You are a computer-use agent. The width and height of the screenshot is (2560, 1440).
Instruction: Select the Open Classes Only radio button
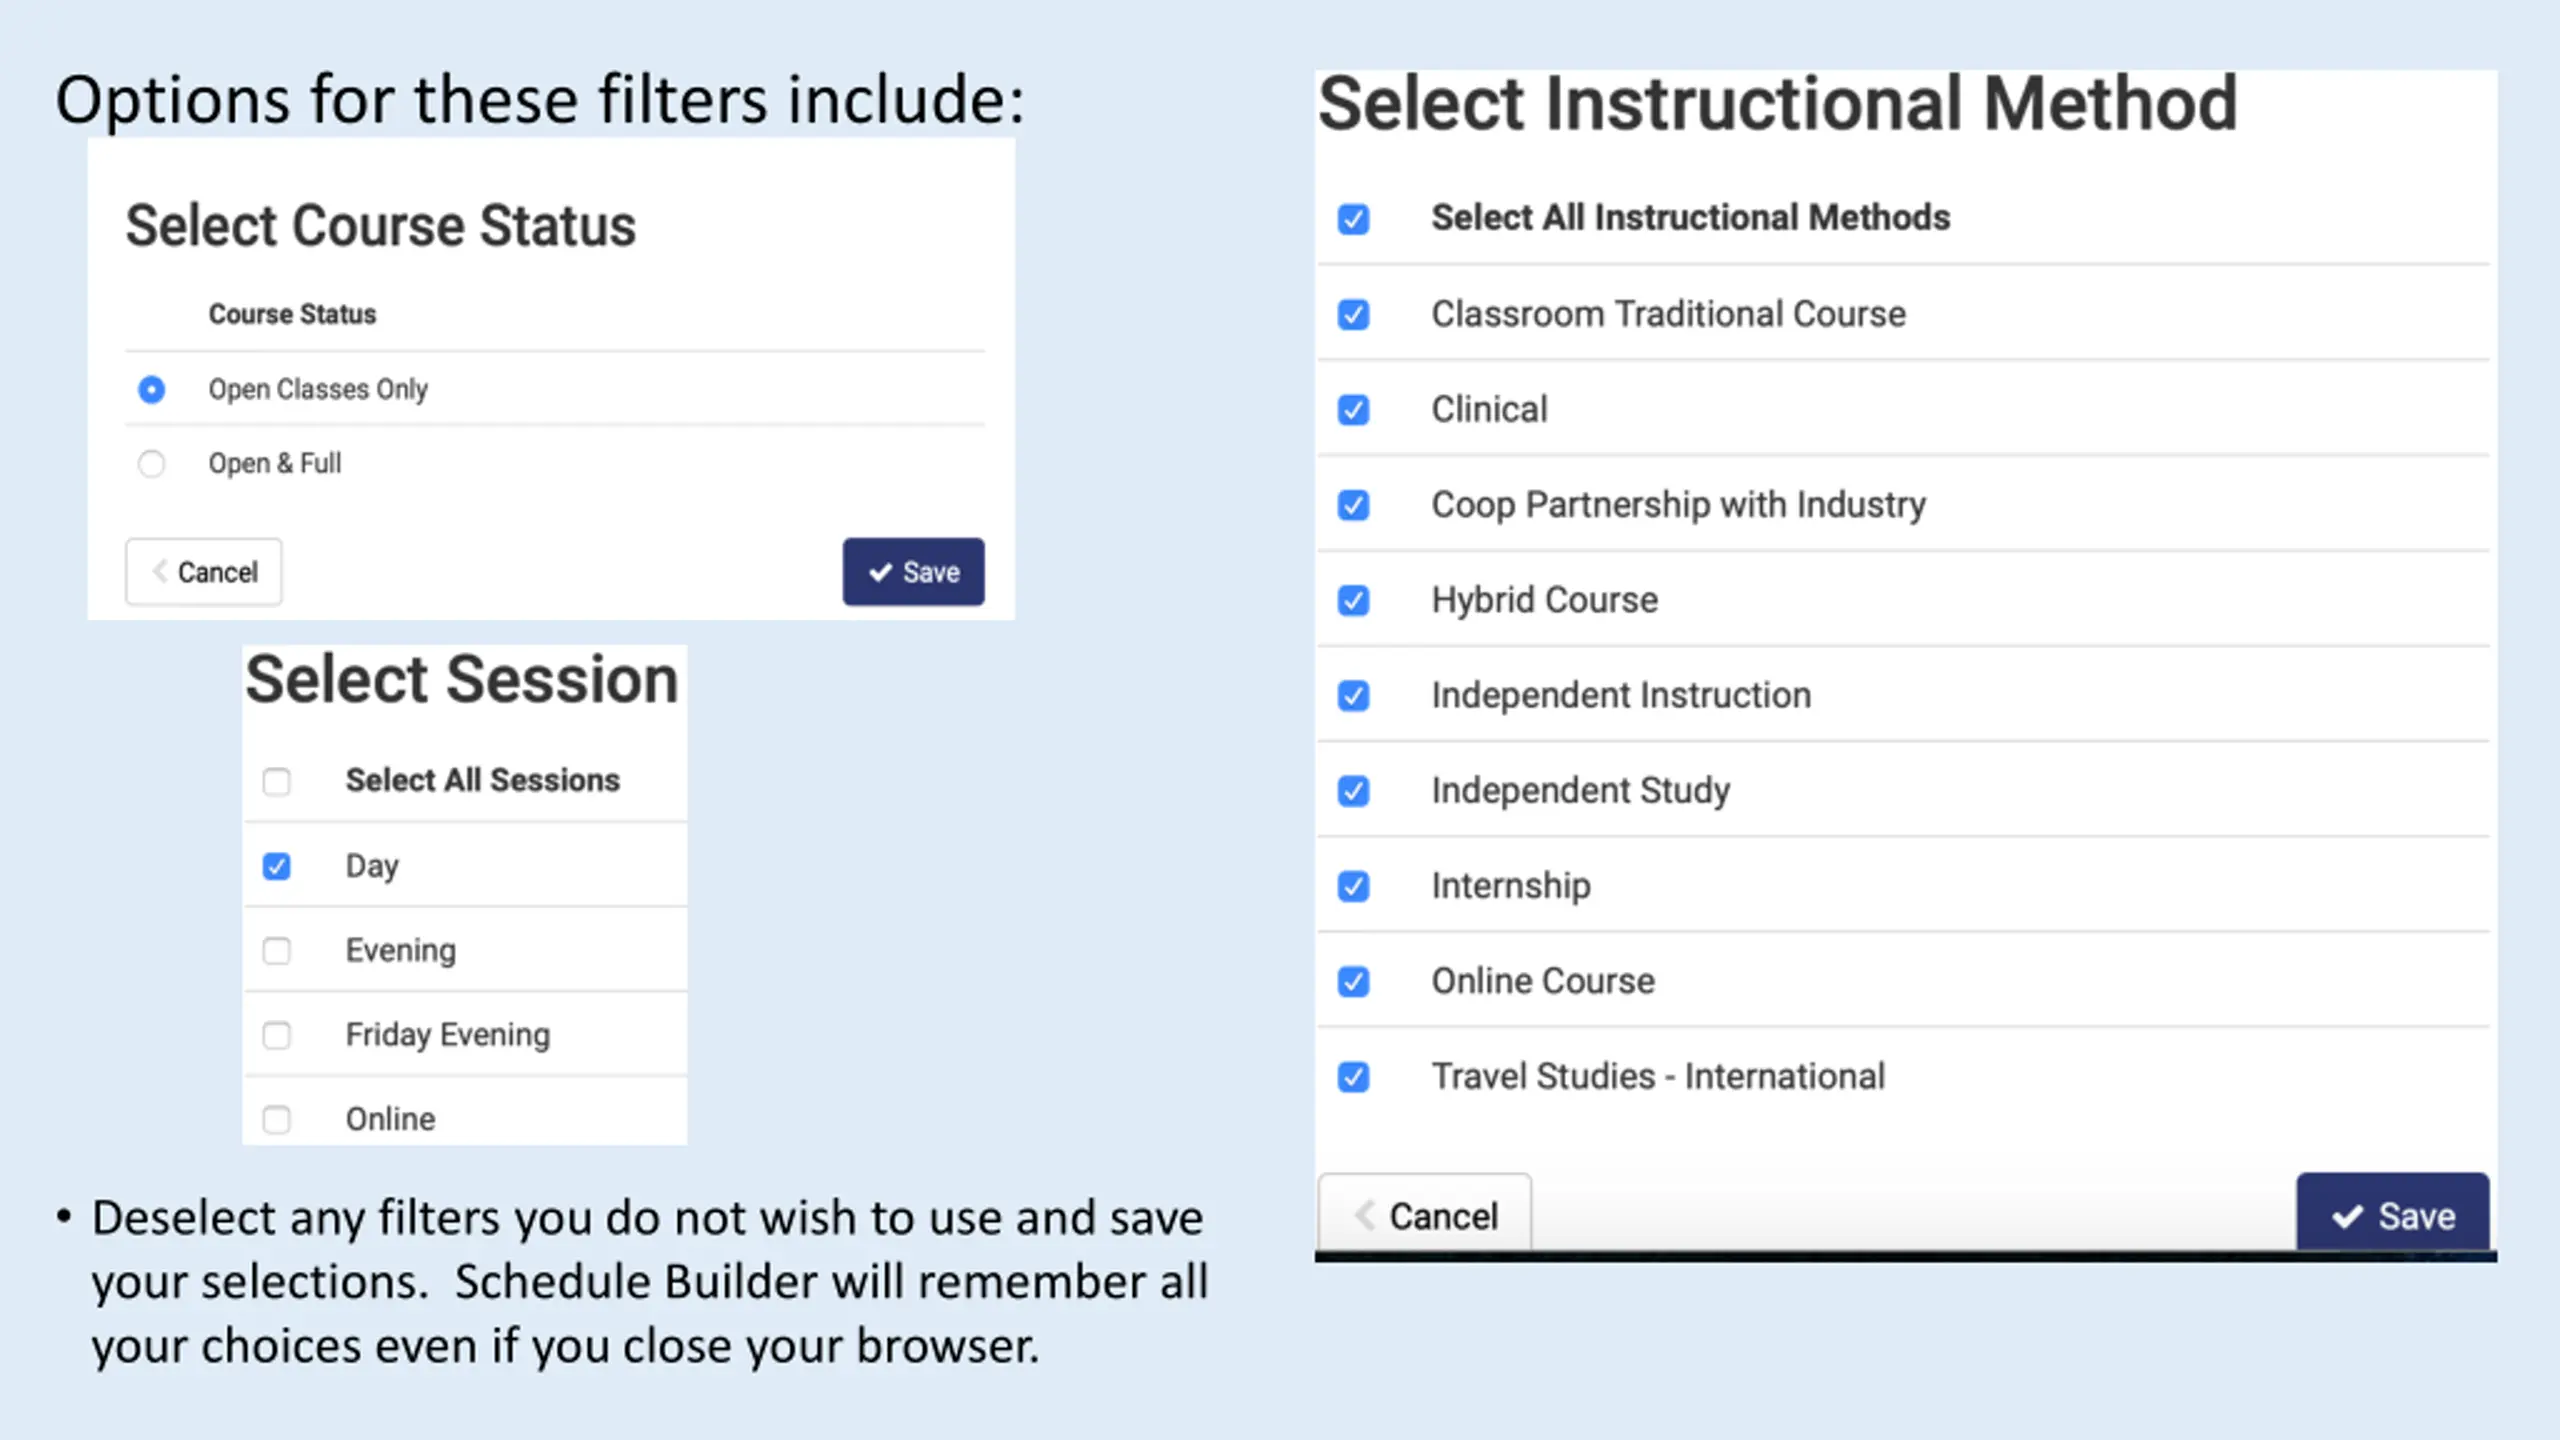pos(151,389)
